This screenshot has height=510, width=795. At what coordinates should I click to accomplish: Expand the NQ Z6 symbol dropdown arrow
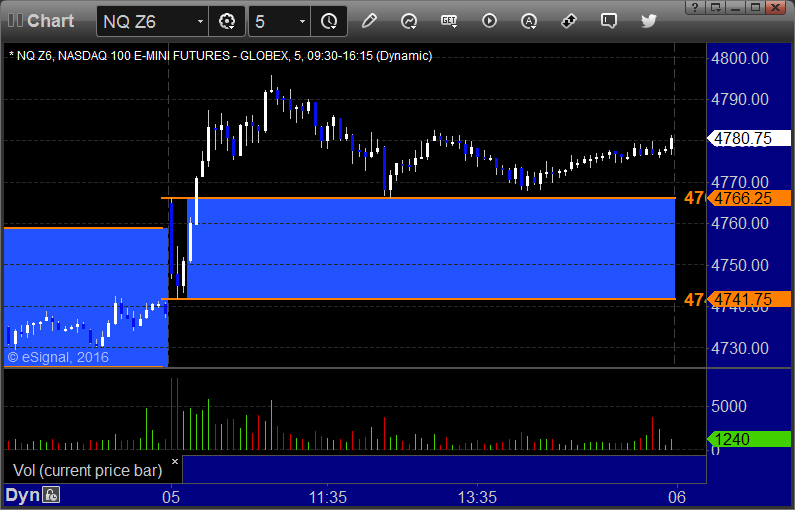point(200,21)
